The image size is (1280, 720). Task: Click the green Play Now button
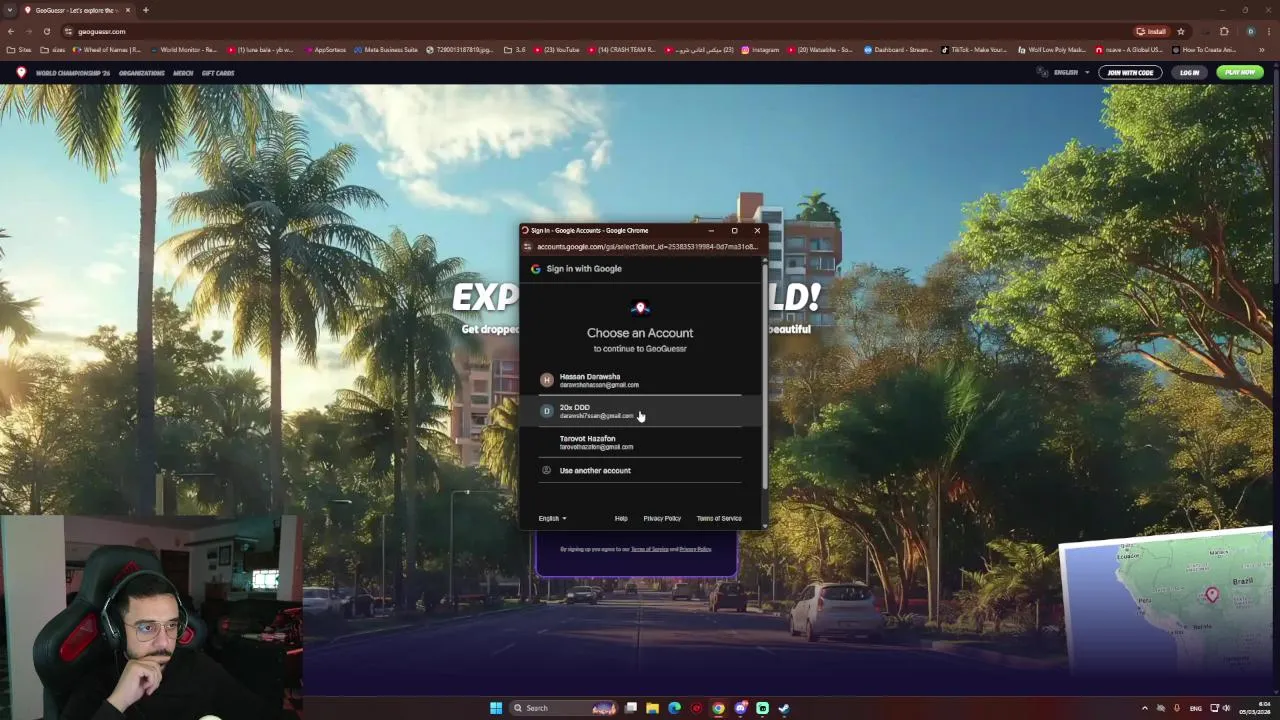(x=1240, y=72)
